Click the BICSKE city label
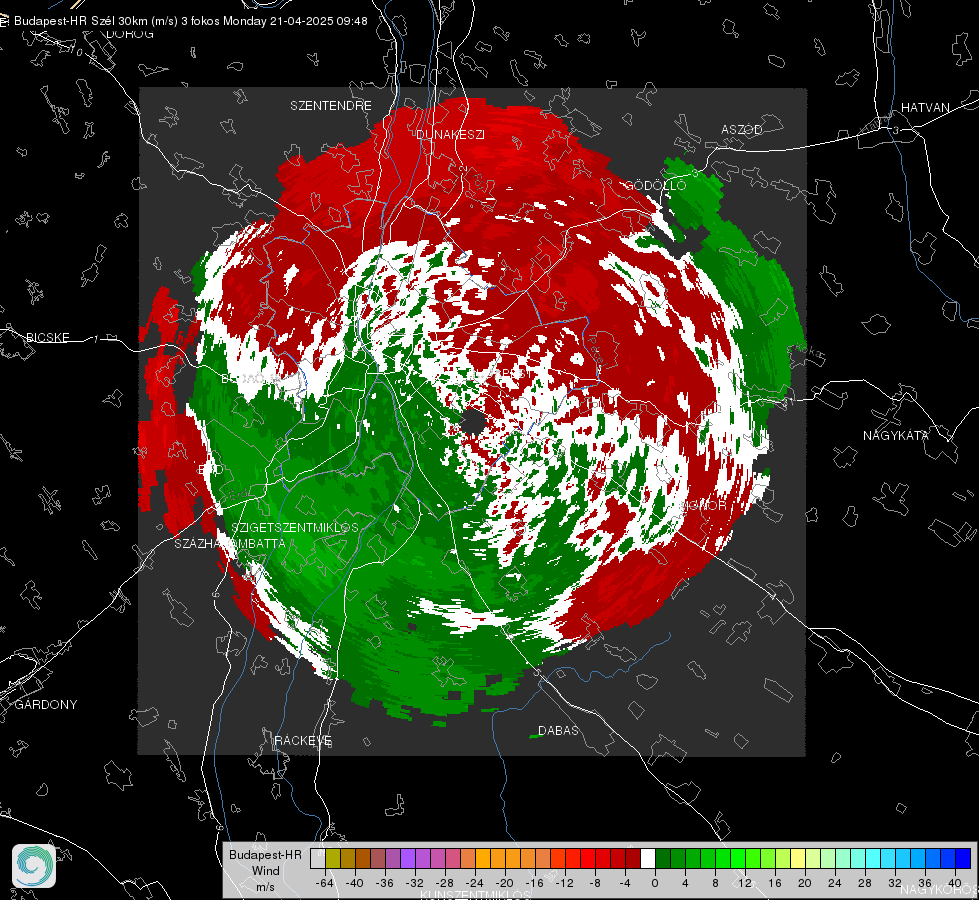 [47, 337]
